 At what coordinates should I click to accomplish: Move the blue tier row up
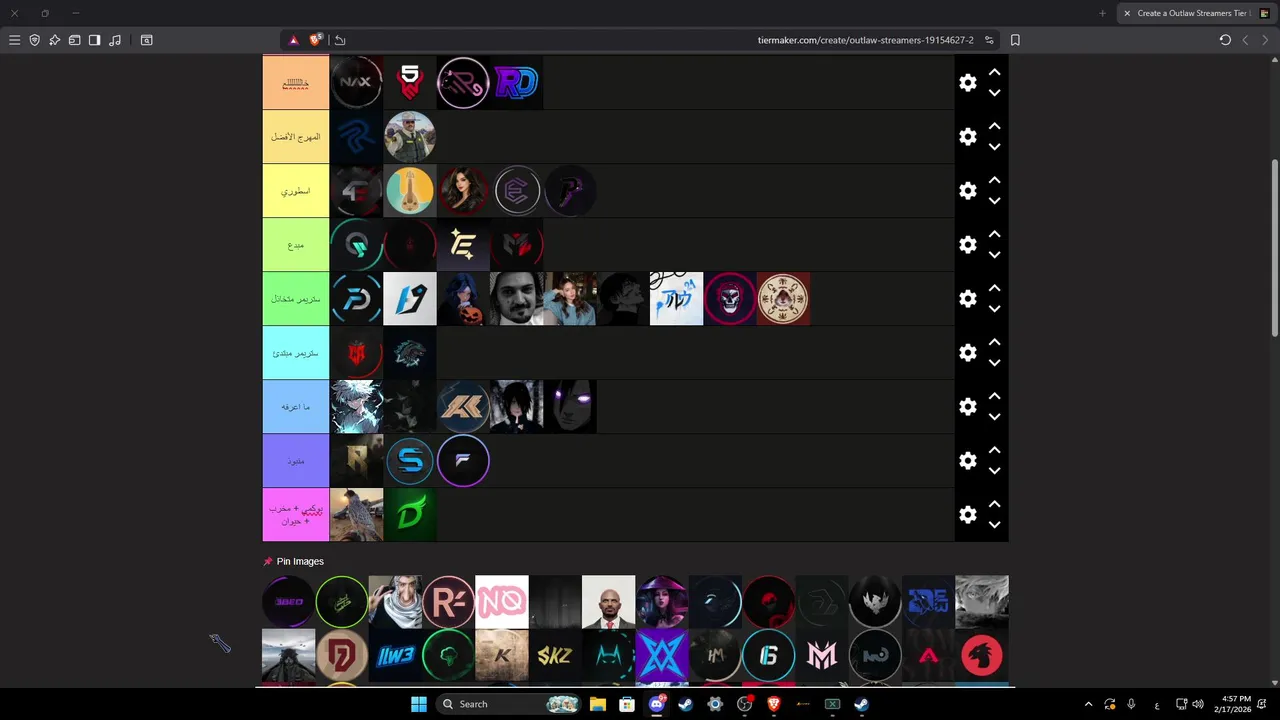(x=994, y=396)
